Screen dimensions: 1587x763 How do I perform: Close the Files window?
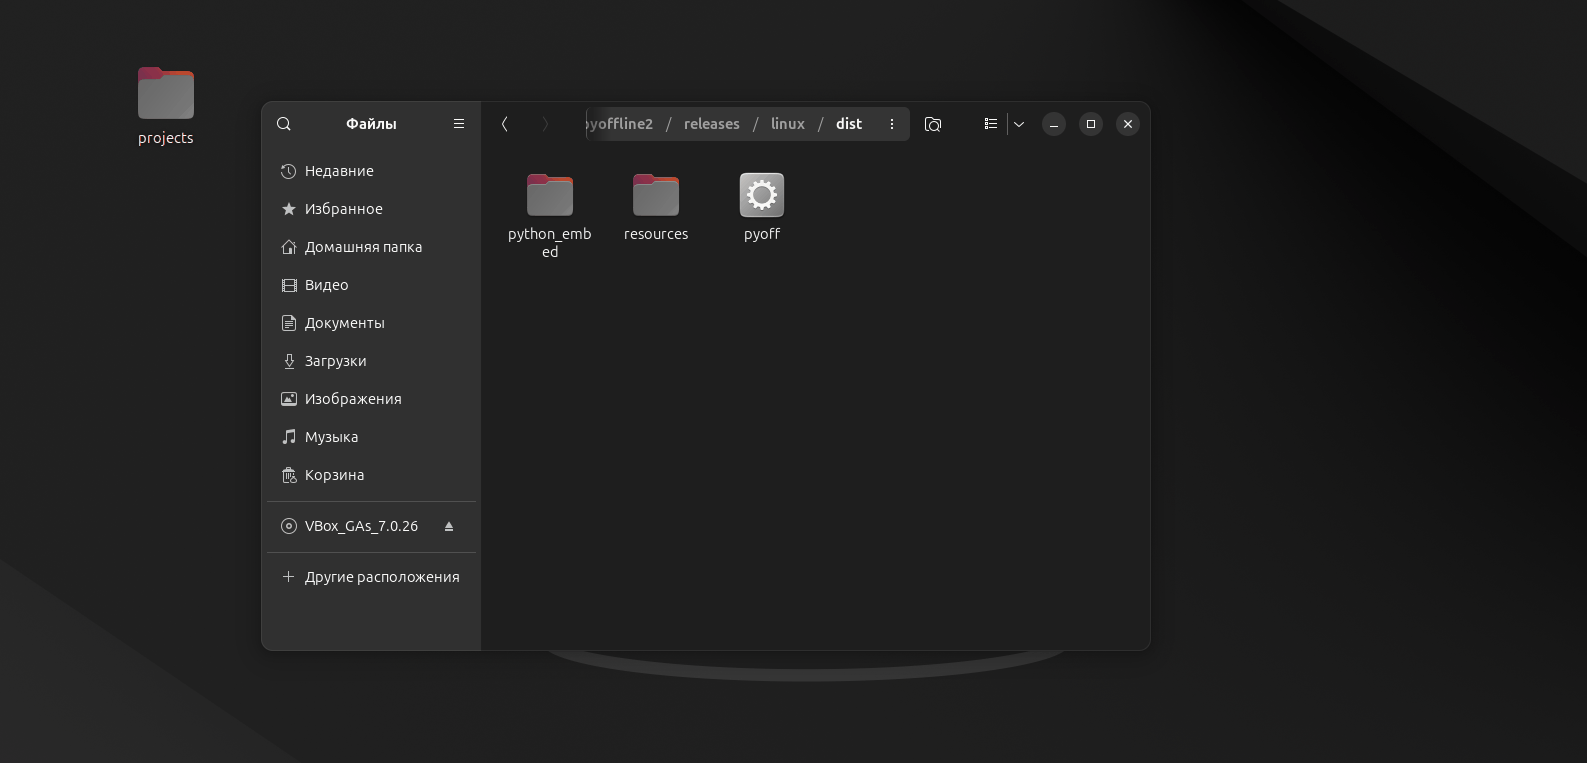coord(1128,124)
